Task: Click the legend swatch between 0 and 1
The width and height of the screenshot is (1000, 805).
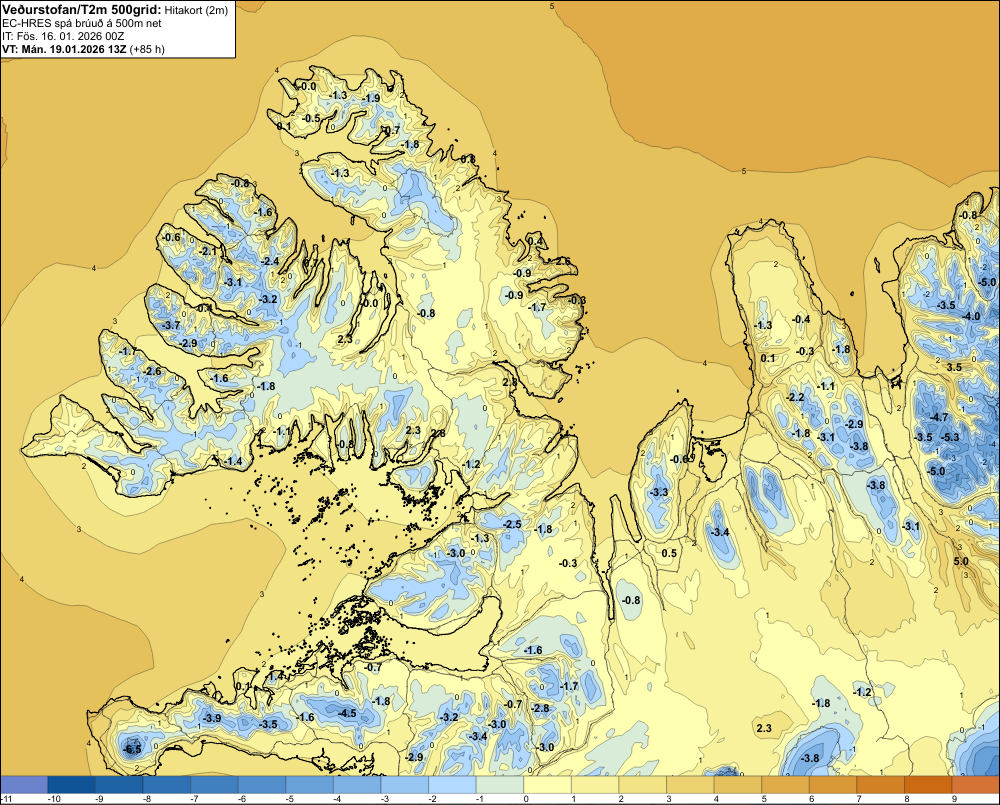Action: coord(547,785)
